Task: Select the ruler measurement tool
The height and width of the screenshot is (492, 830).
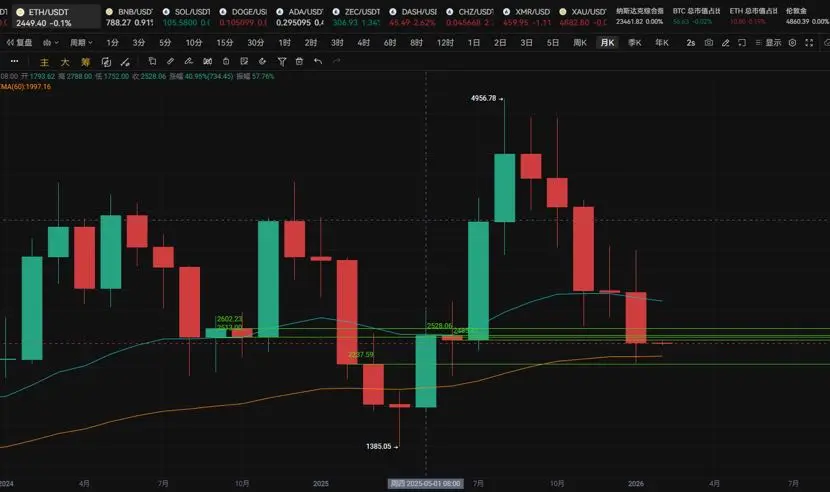Action: pos(170,61)
